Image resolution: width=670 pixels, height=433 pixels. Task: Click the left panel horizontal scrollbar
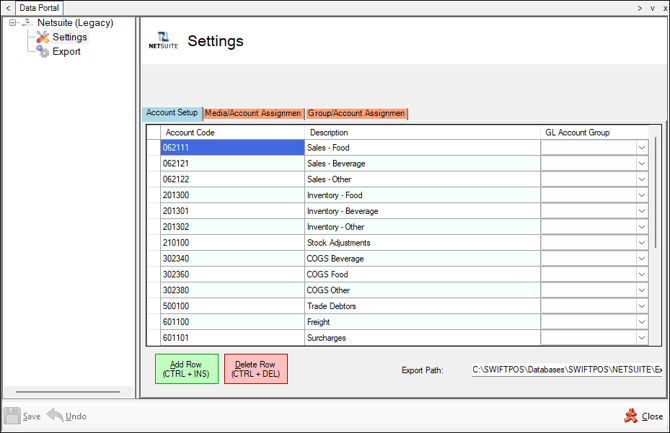pos(68,392)
